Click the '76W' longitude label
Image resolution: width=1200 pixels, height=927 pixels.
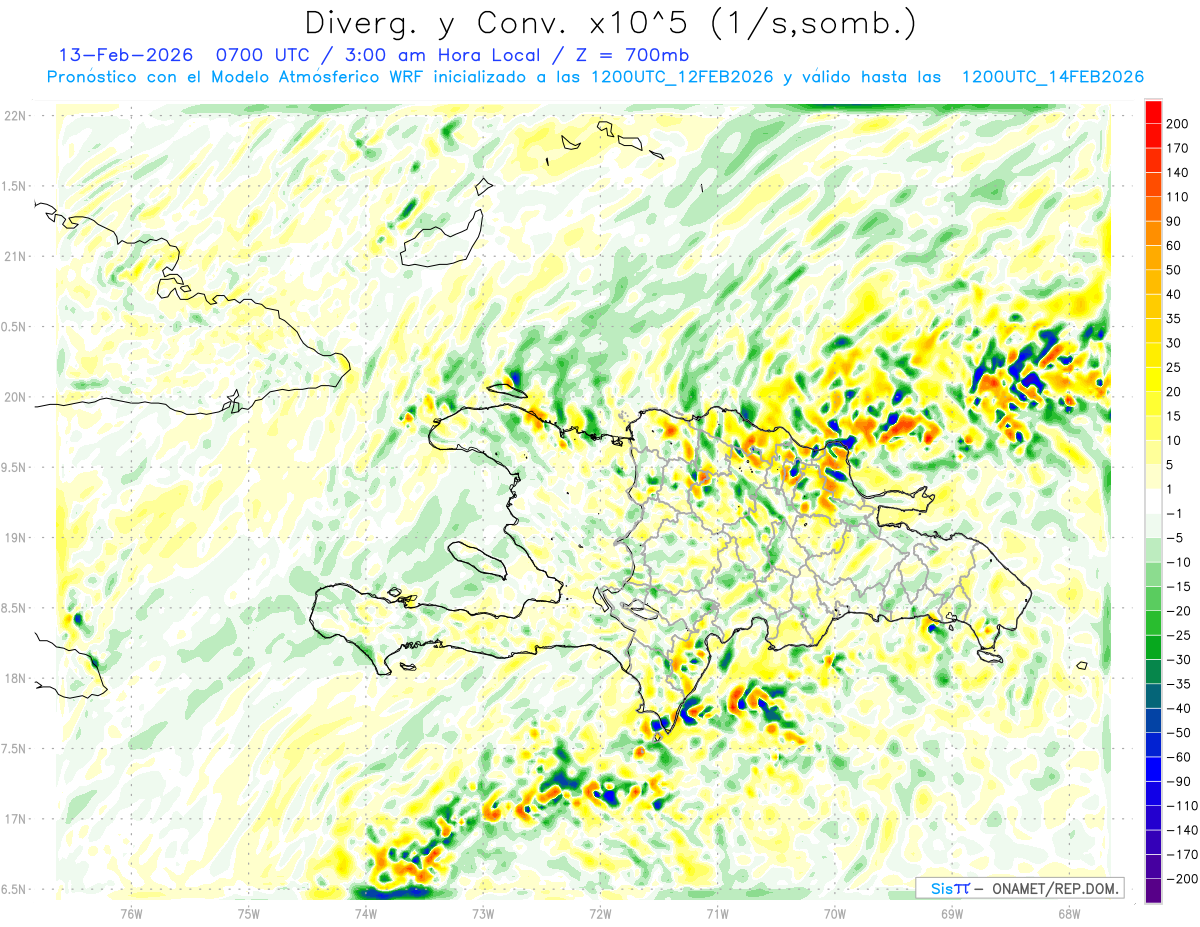[x=131, y=912]
